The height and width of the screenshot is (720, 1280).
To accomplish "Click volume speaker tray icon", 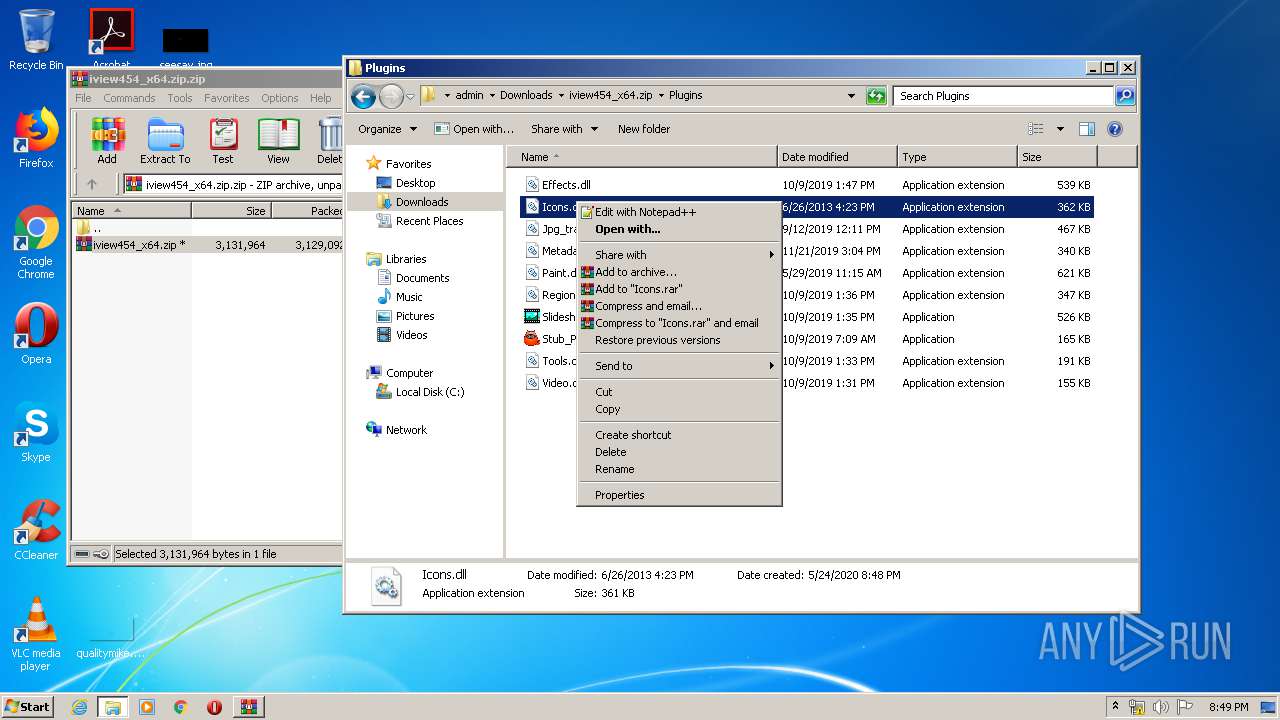I will (1160, 707).
